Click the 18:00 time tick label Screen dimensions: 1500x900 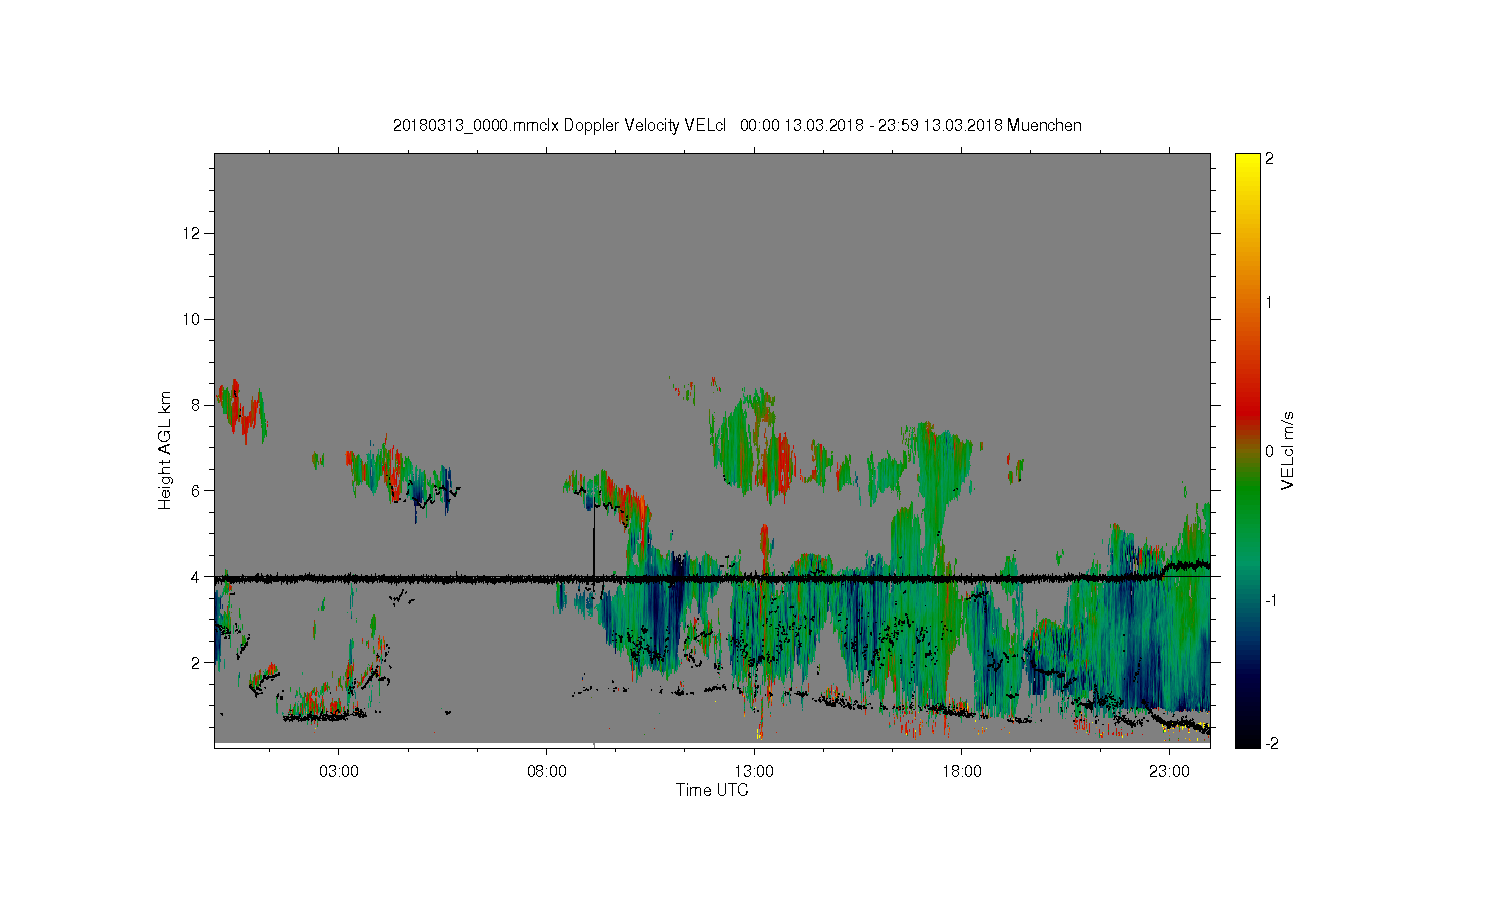coord(962,772)
